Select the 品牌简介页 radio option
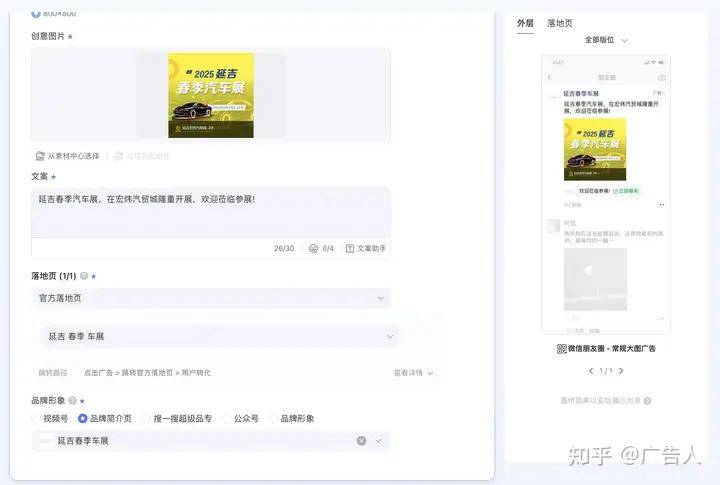Screen dimensions: 720x485 (x=83, y=419)
